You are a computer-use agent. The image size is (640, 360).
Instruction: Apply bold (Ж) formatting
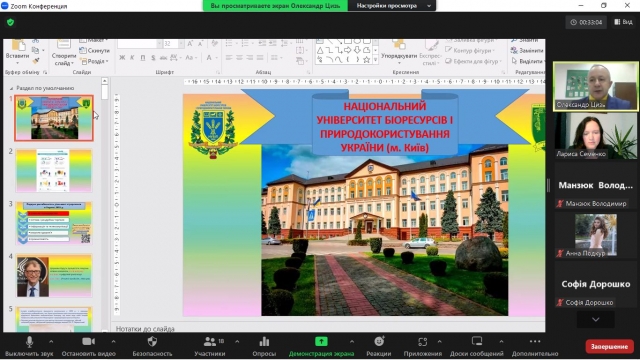click(122, 58)
